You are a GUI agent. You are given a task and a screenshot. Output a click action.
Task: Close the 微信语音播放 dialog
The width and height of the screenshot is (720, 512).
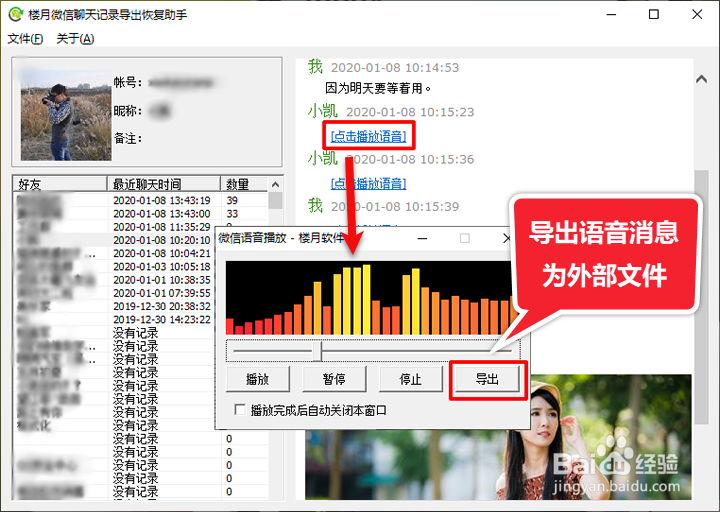[506, 238]
